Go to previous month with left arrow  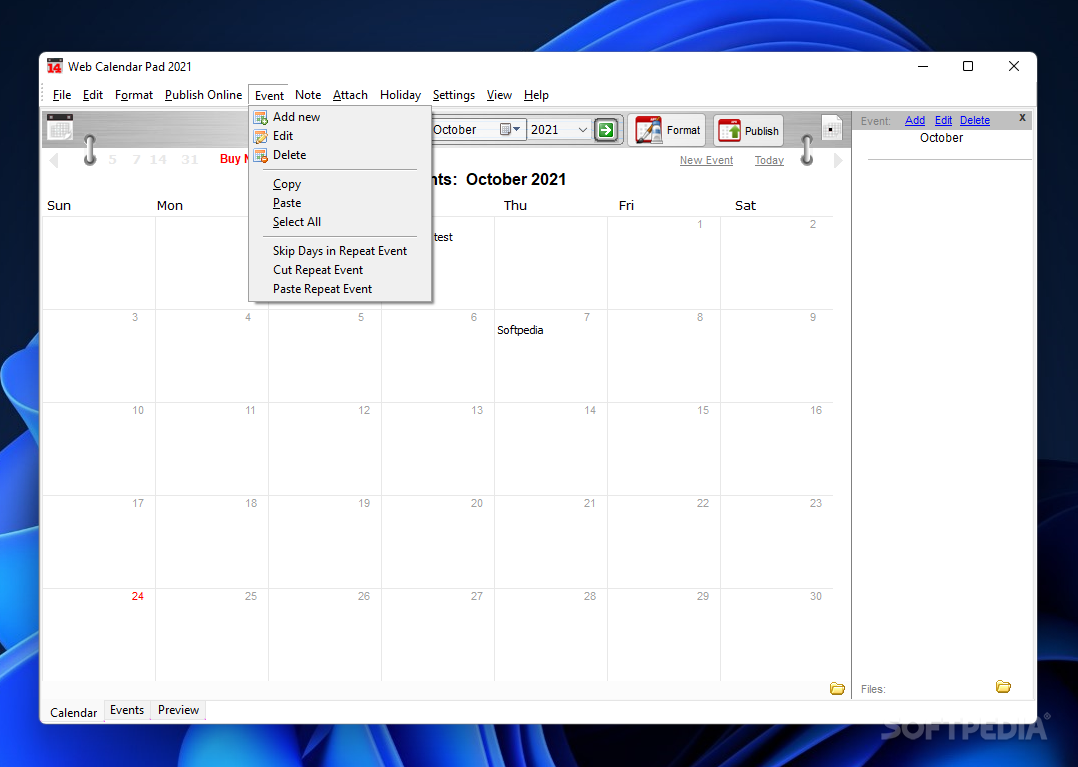[54, 160]
